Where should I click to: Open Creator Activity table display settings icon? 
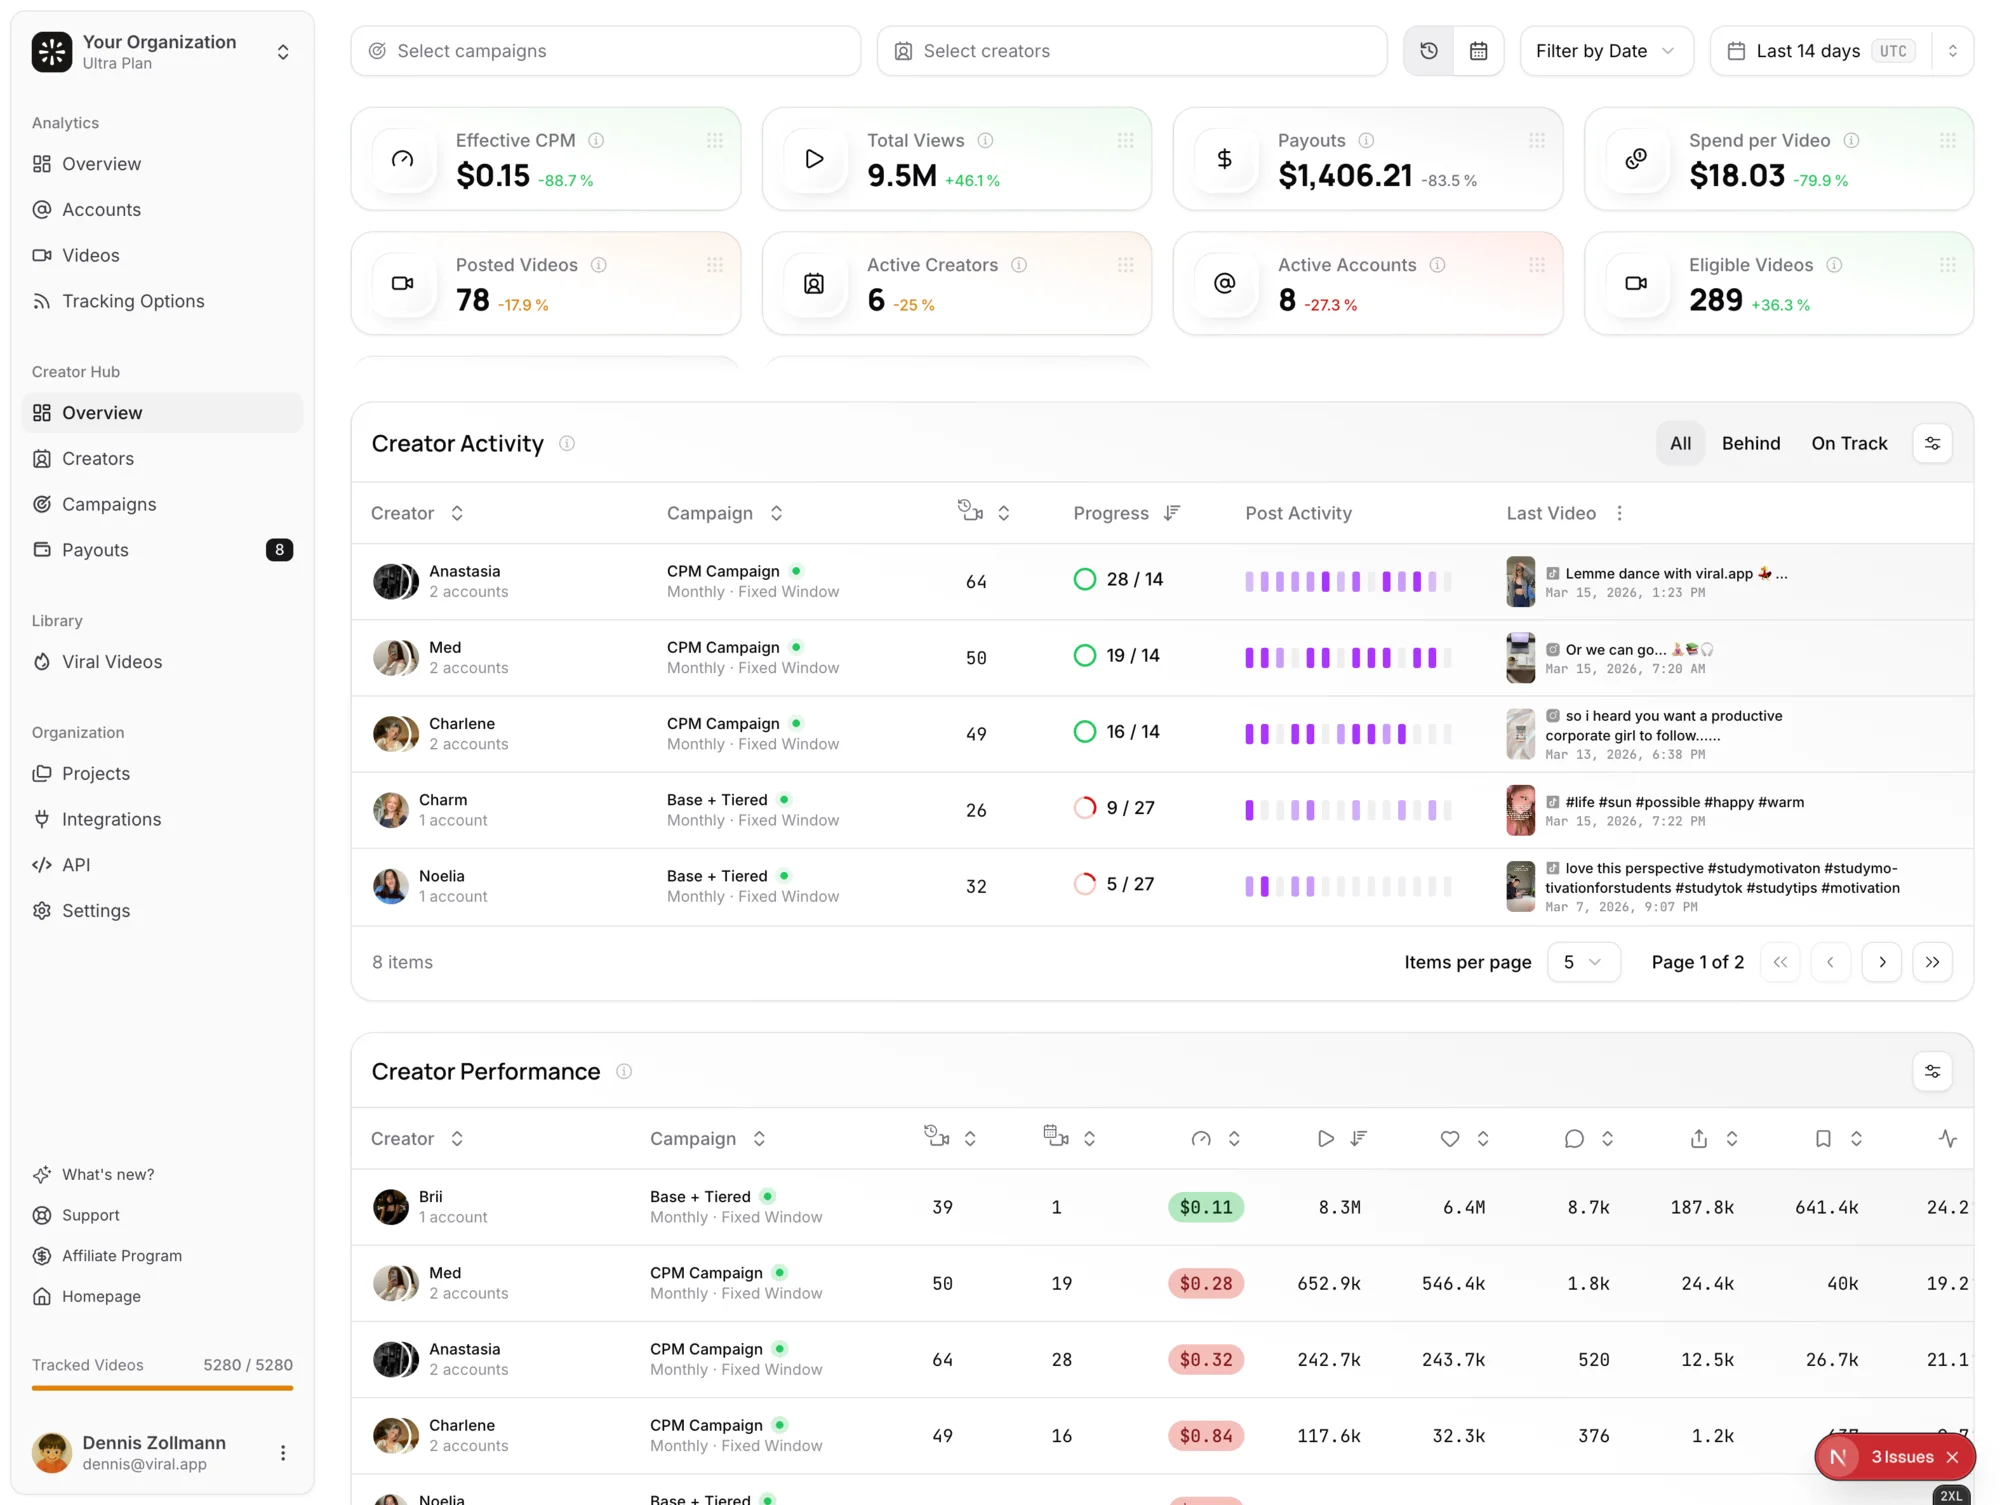1933,443
